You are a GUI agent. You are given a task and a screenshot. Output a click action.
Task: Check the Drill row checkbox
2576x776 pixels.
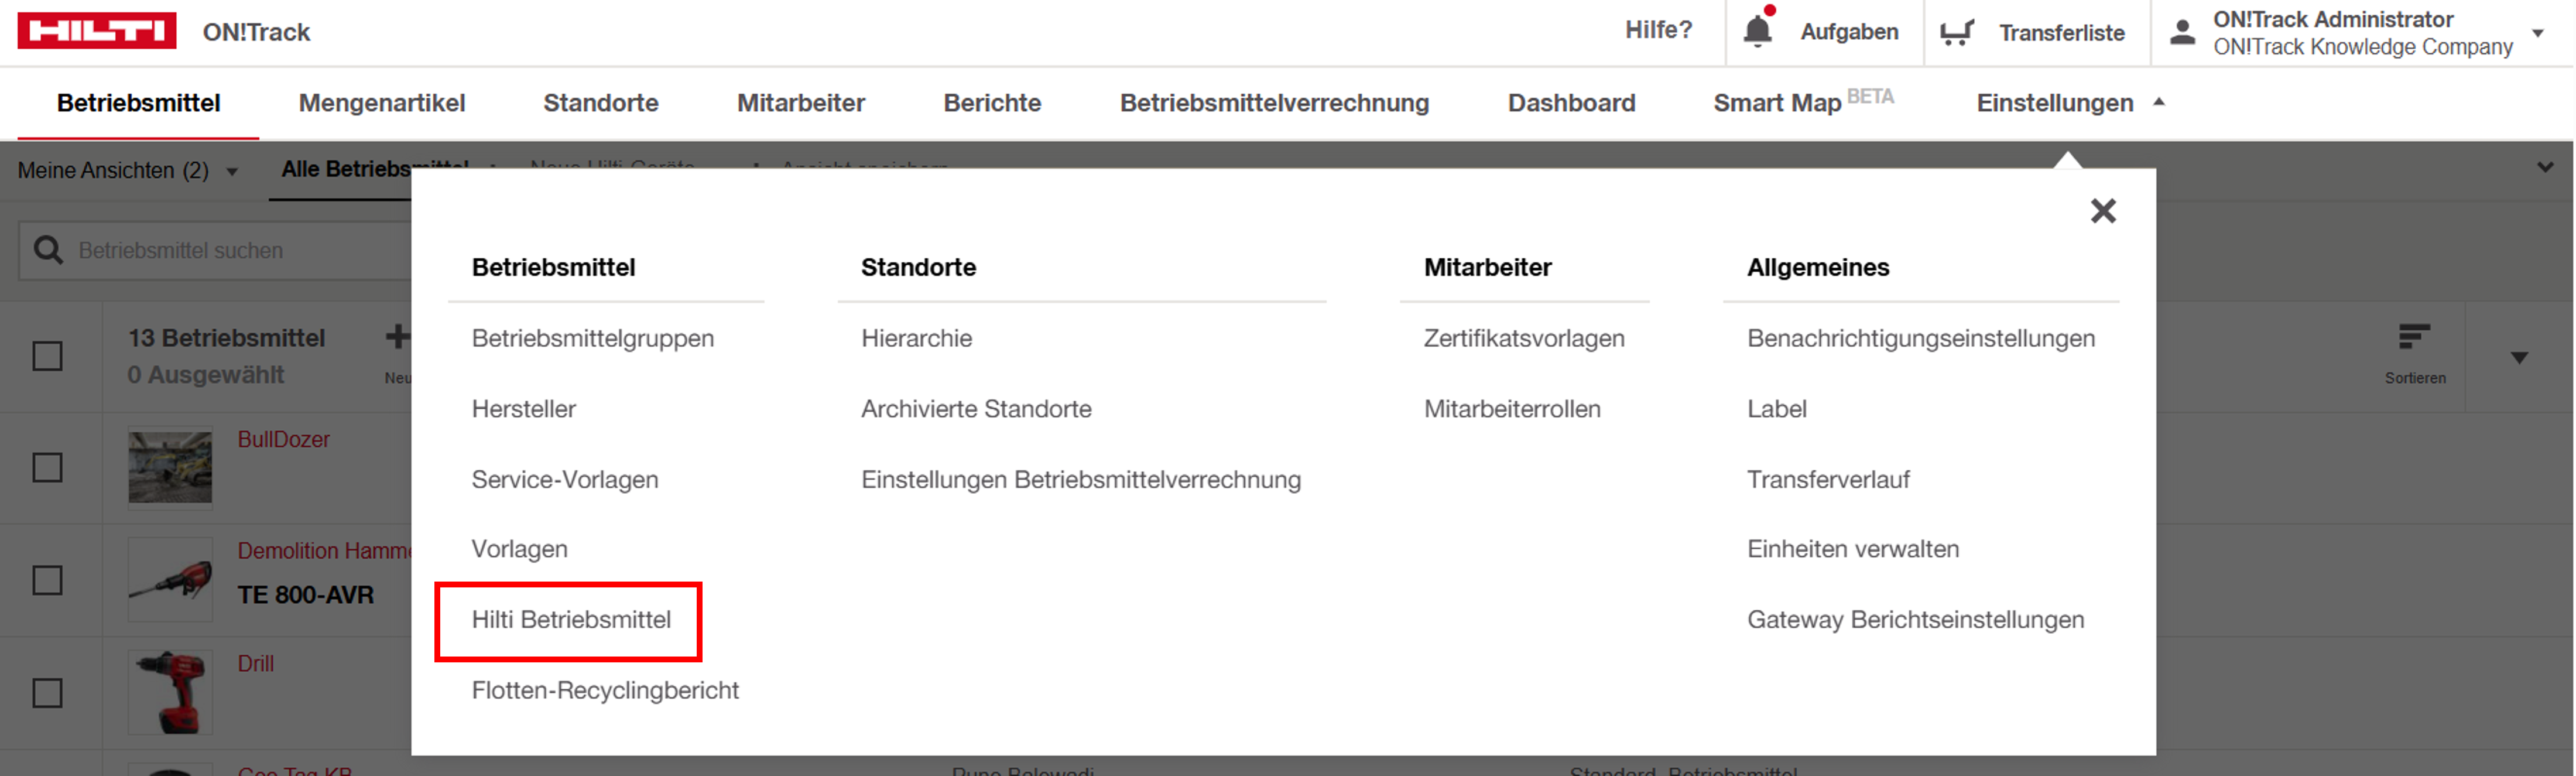tap(47, 693)
